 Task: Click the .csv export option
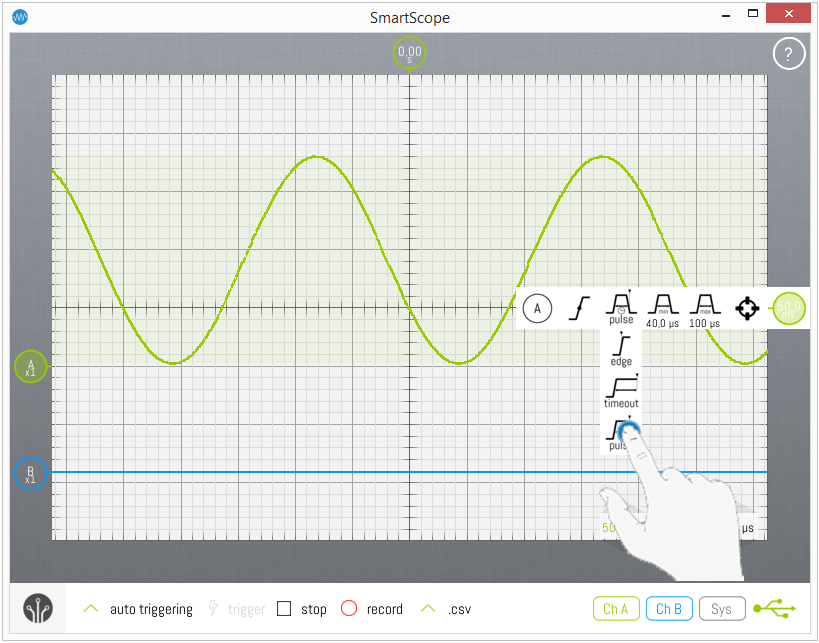click(446, 609)
